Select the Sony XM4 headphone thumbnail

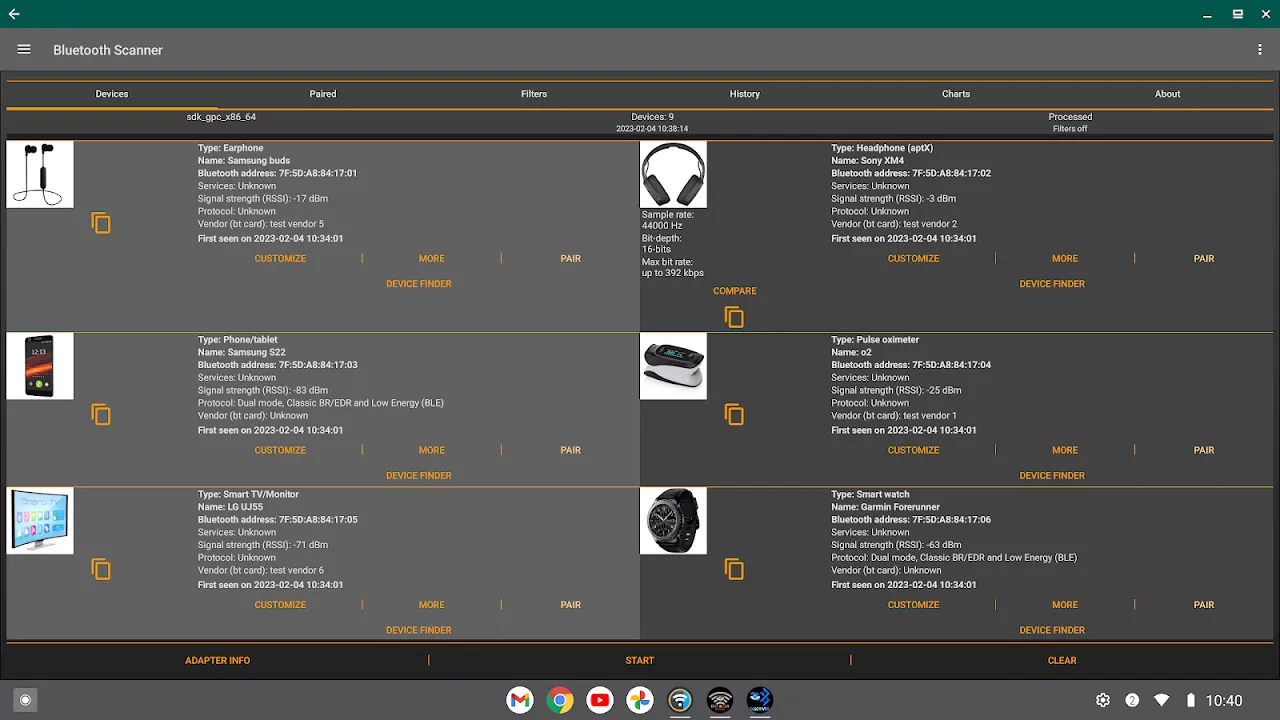673,174
